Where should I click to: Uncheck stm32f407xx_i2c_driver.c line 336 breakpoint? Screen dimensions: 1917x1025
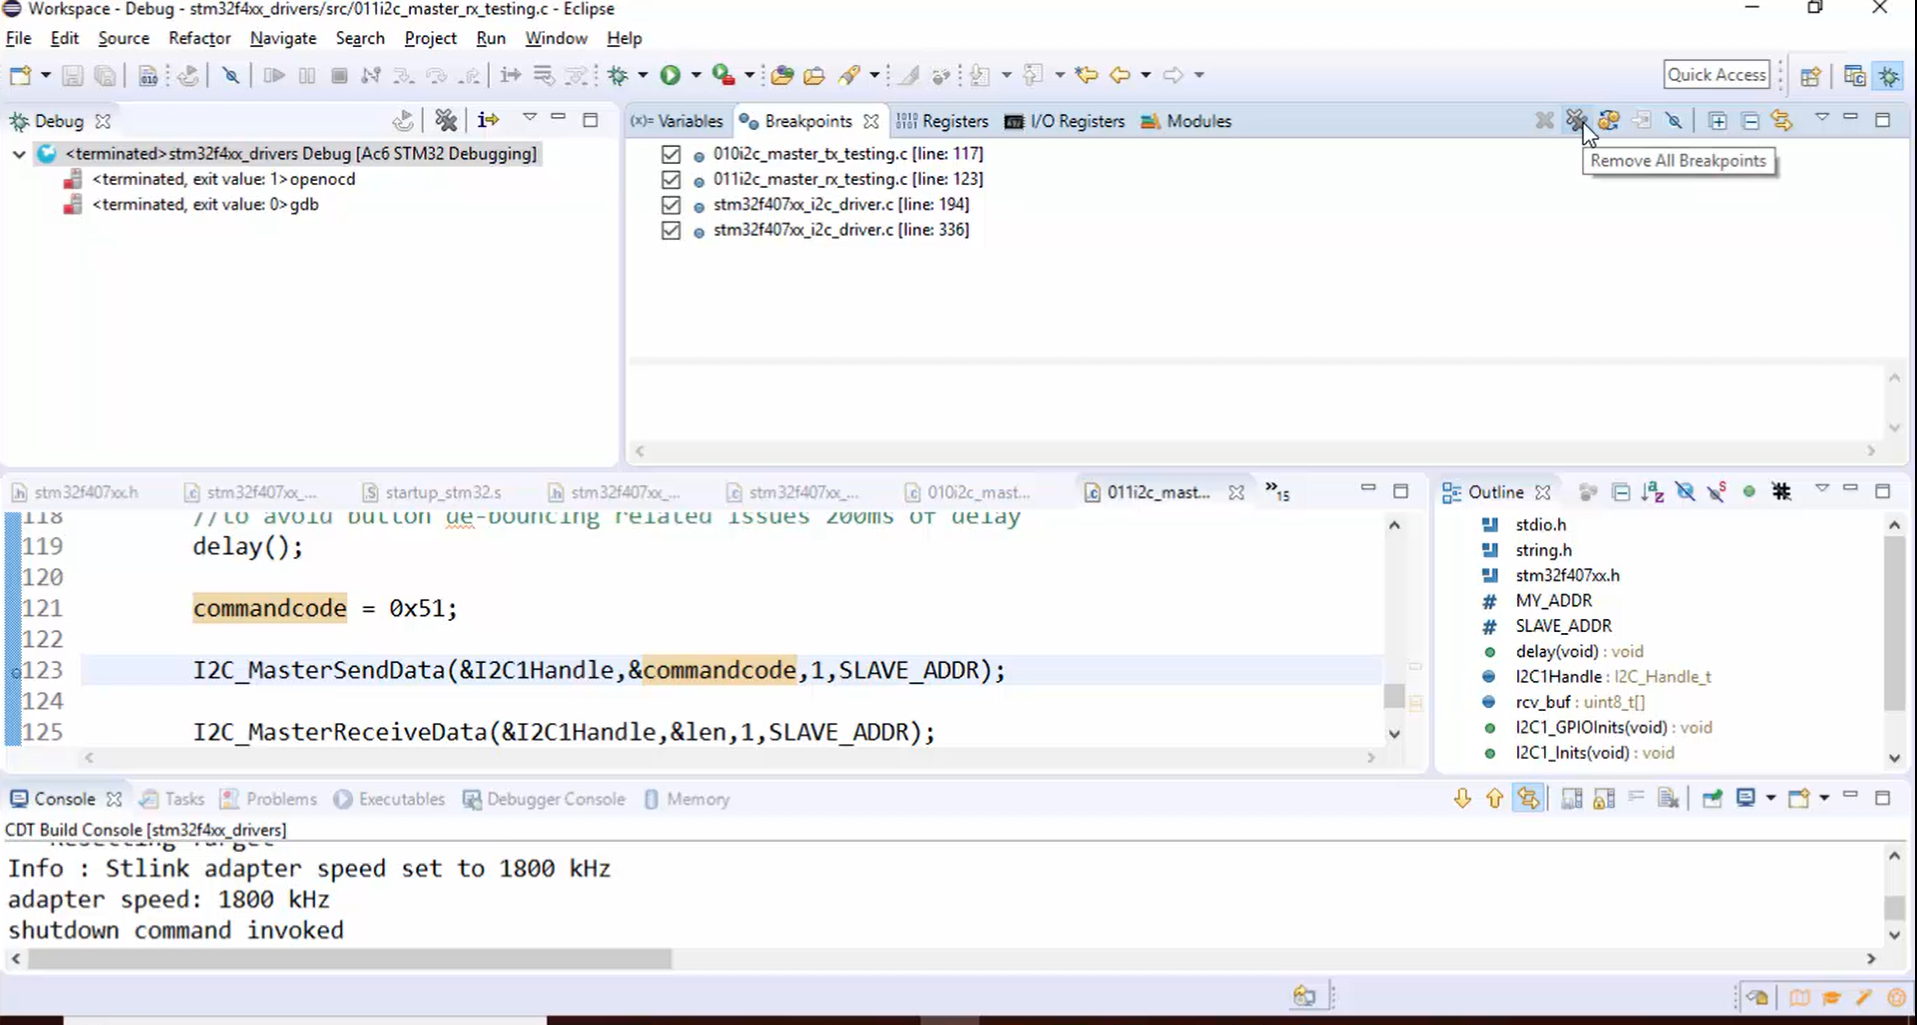(671, 230)
